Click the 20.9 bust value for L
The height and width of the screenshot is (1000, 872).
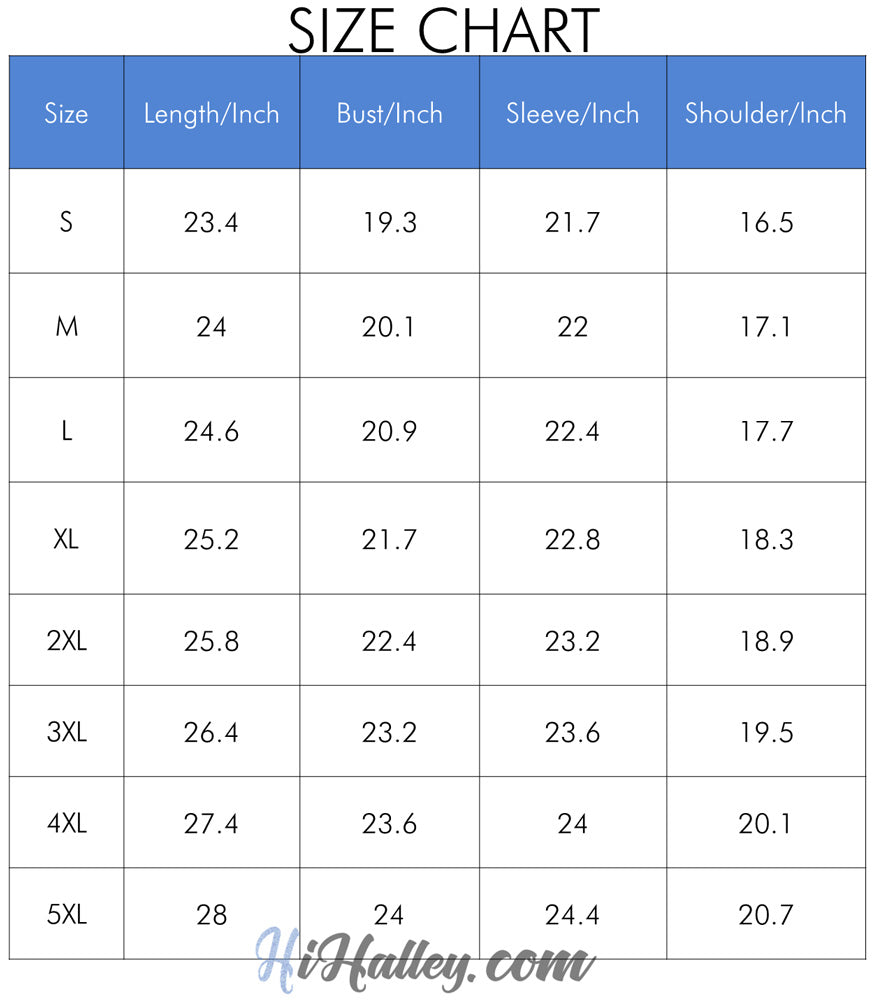pyautogui.click(x=389, y=432)
